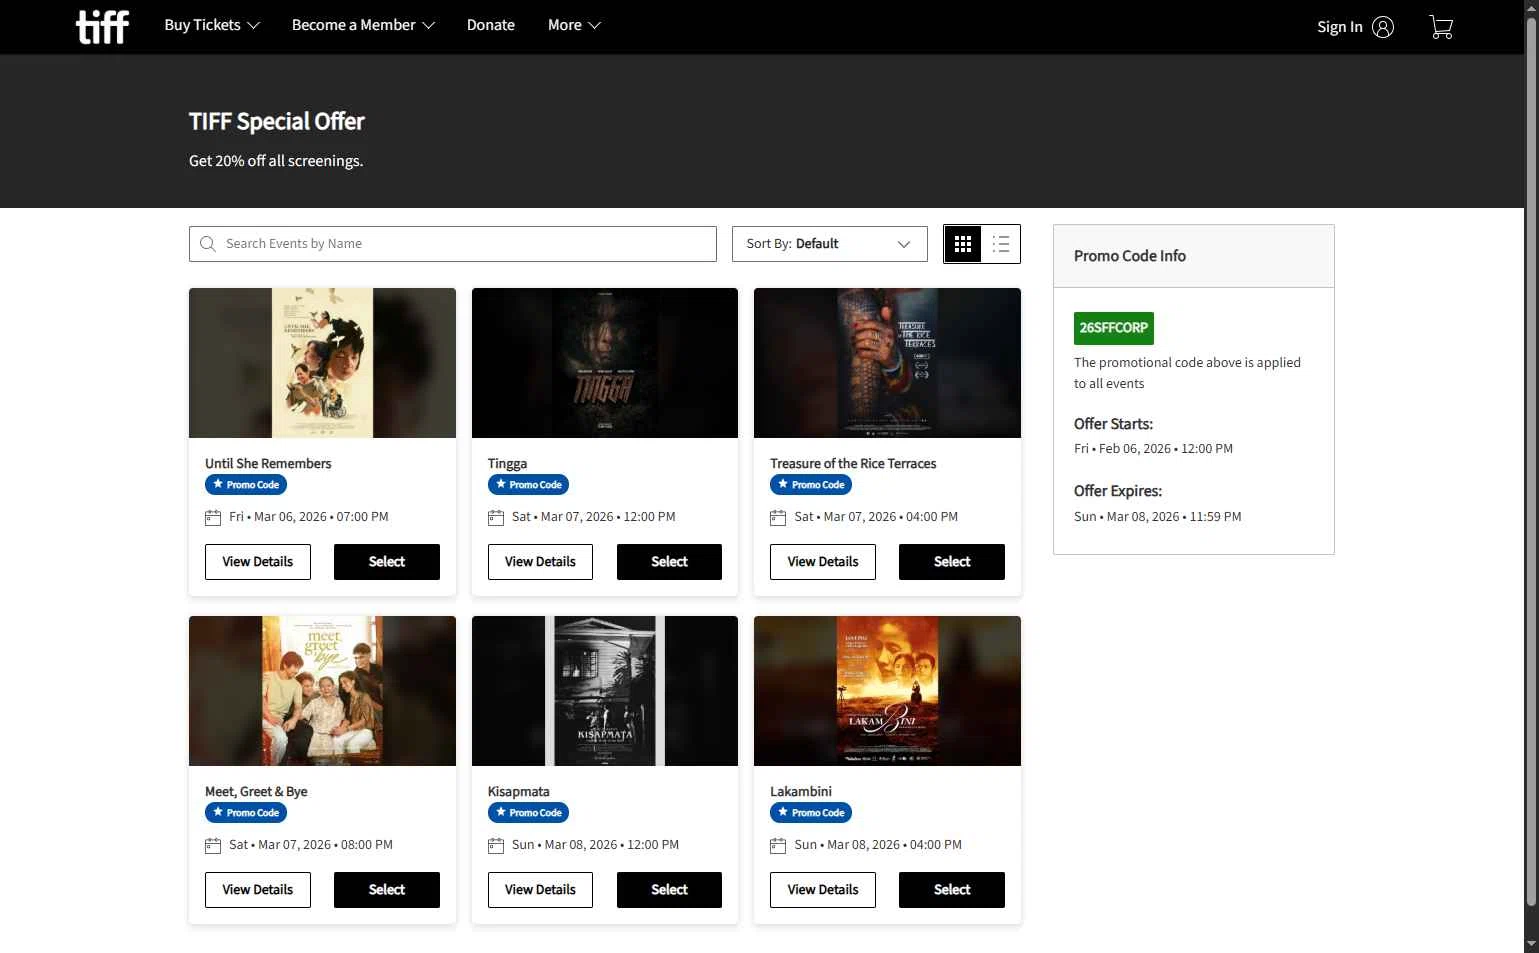The width and height of the screenshot is (1539, 953).
Task: Click calendar icon for Meet, Greet & Bye
Action: pyautogui.click(x=213, y=845)
